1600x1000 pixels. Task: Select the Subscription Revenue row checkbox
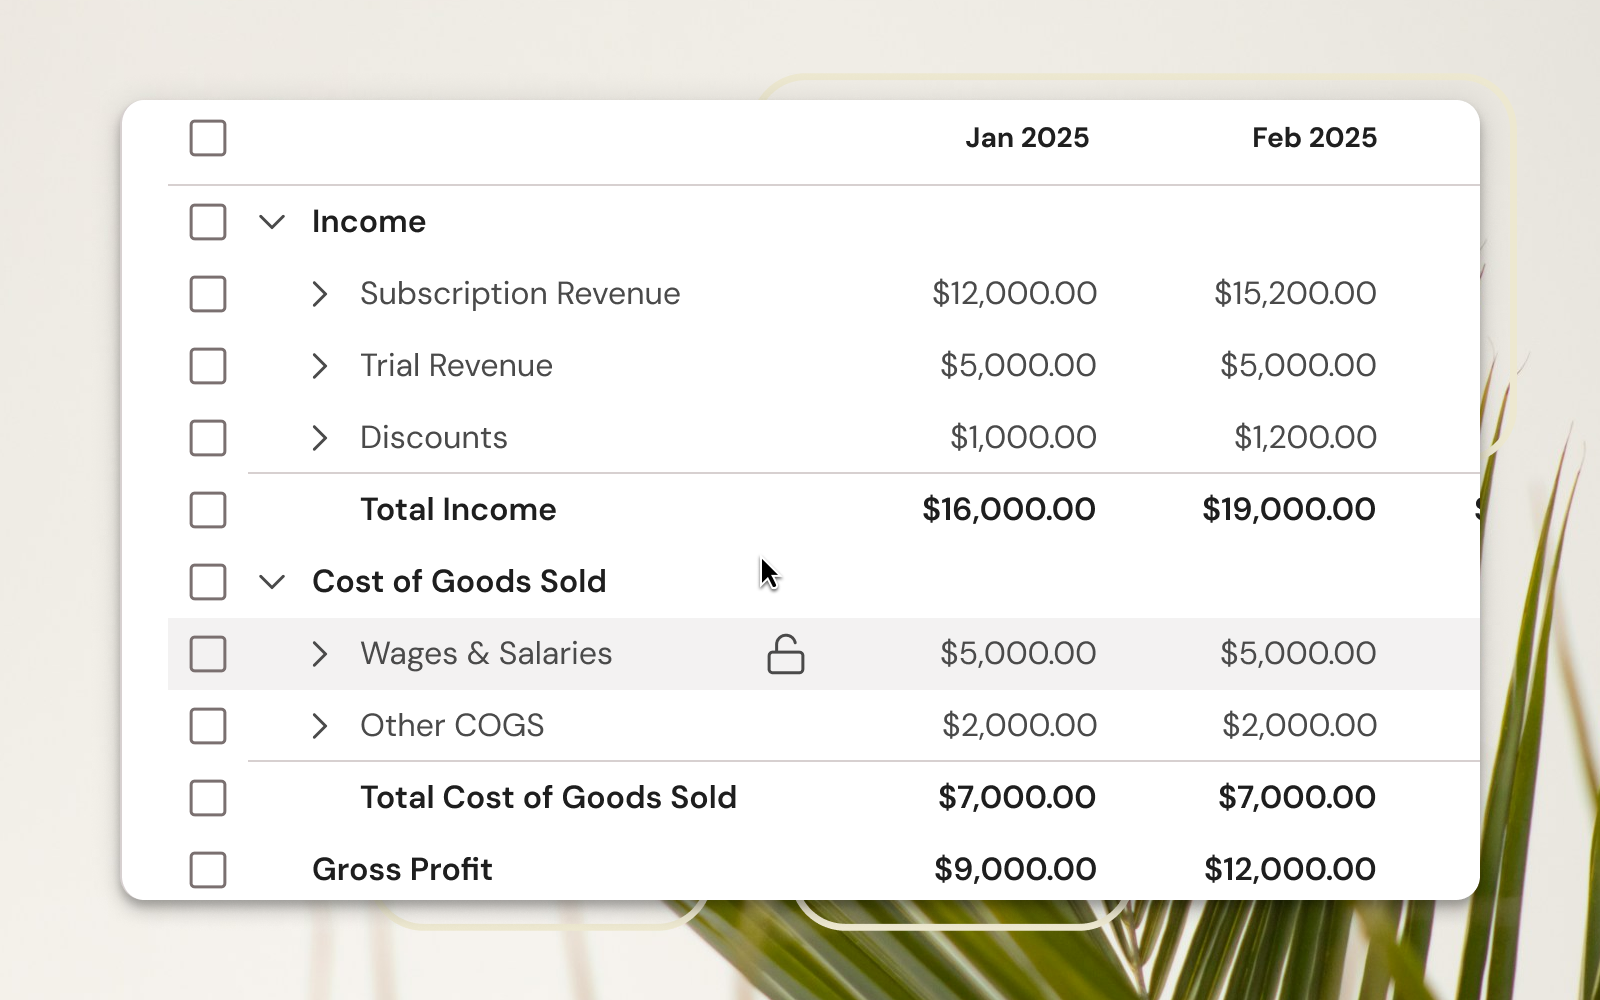click(208, 294)
